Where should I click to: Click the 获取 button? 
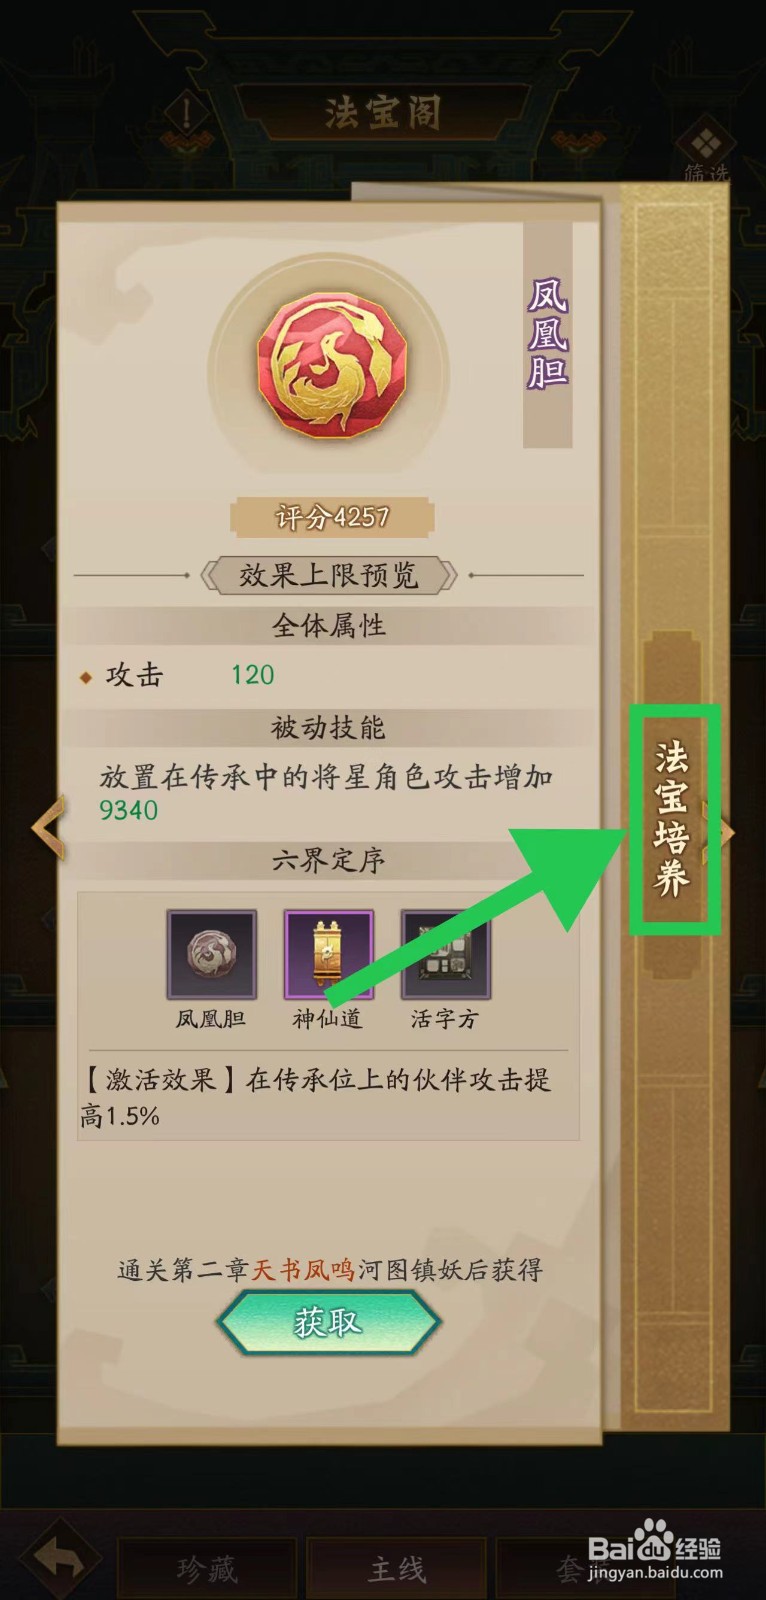(x=328, y=1323)
